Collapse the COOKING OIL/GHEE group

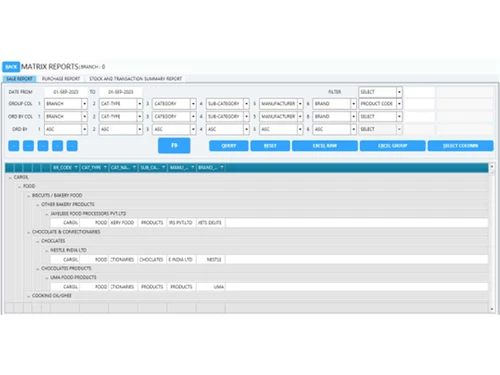click(x=28, y=296)
